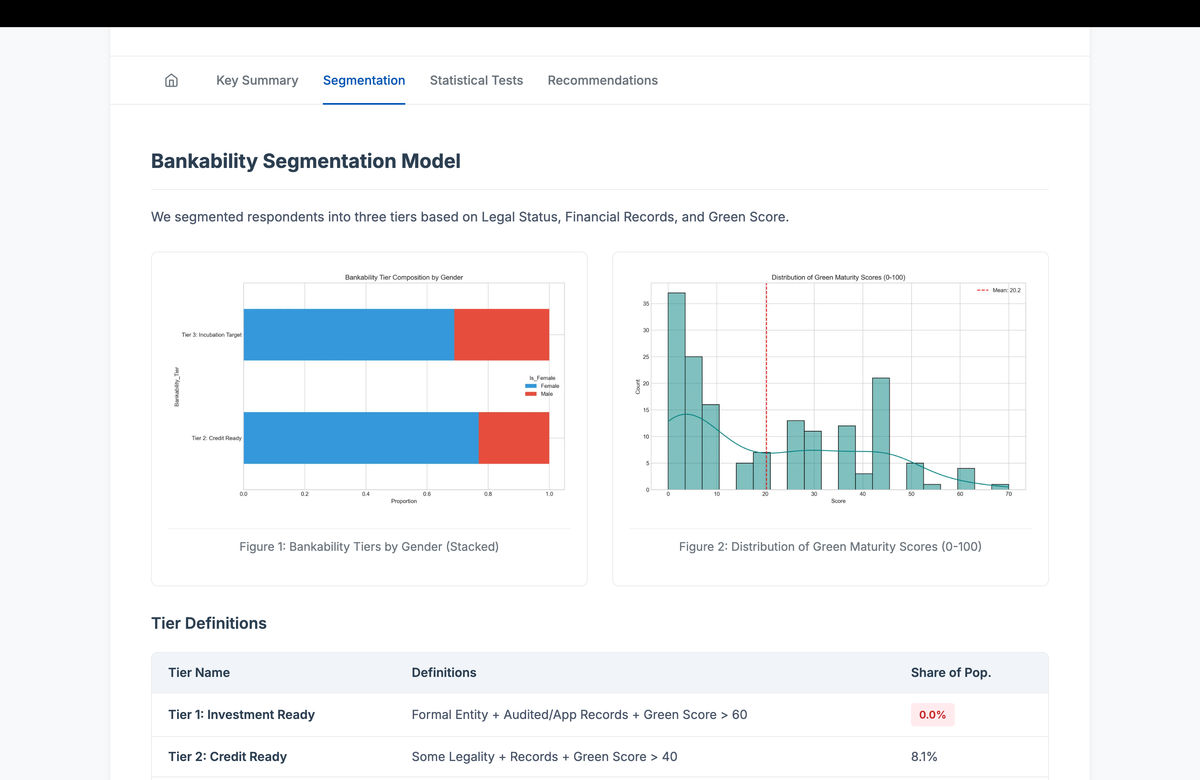Click the Figure 1 caption text
This screenshot has height=780, width=1200.
[x=369, y=547]
